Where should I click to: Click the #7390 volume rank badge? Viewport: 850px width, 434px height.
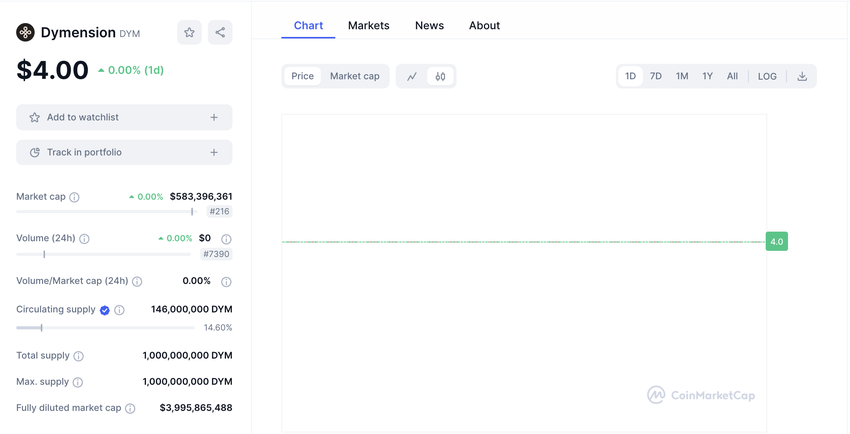[x=216, y=254]
